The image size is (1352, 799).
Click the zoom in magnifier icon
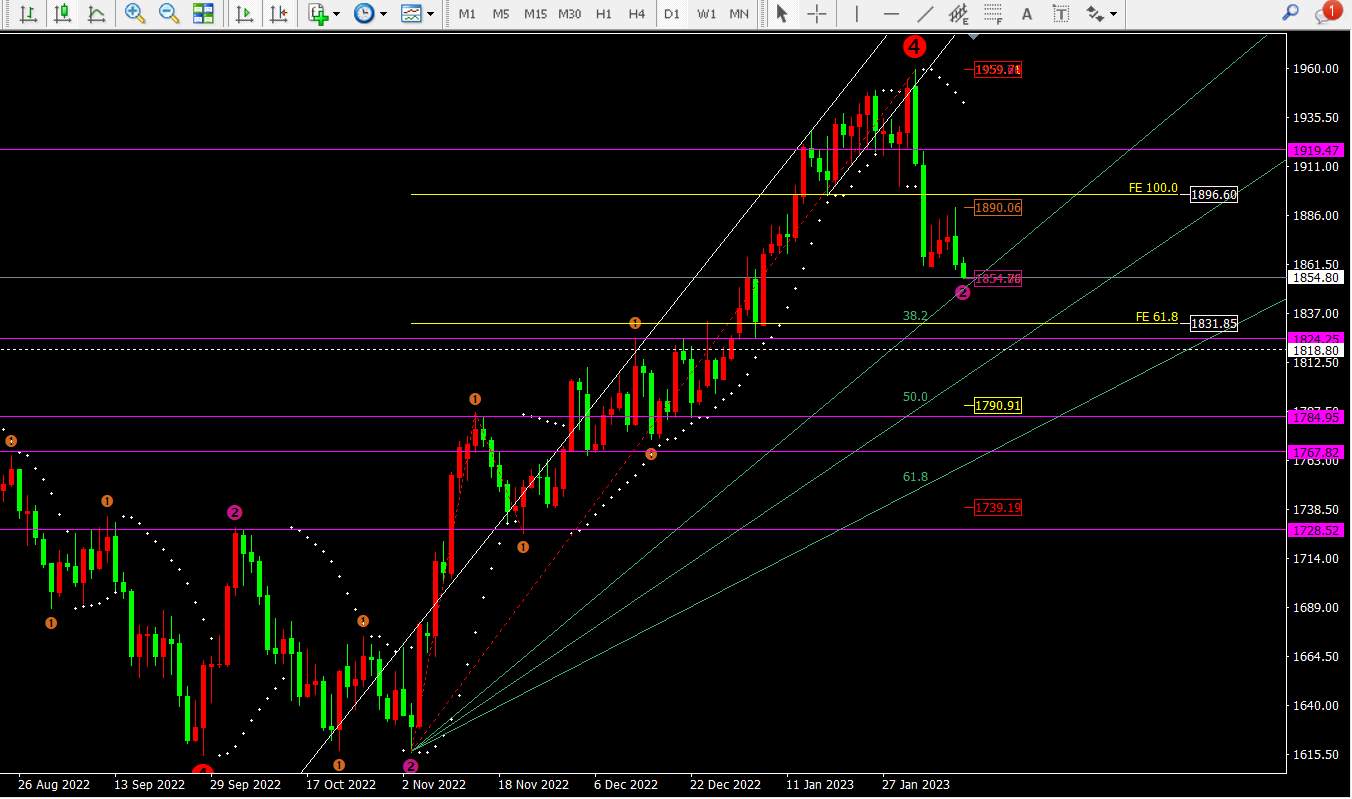coord(135,14)
